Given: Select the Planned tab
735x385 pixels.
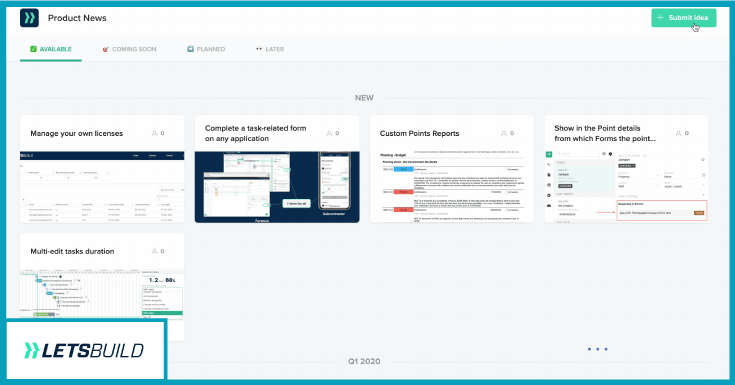Looking at the screenshot, I should pos(206,49).
